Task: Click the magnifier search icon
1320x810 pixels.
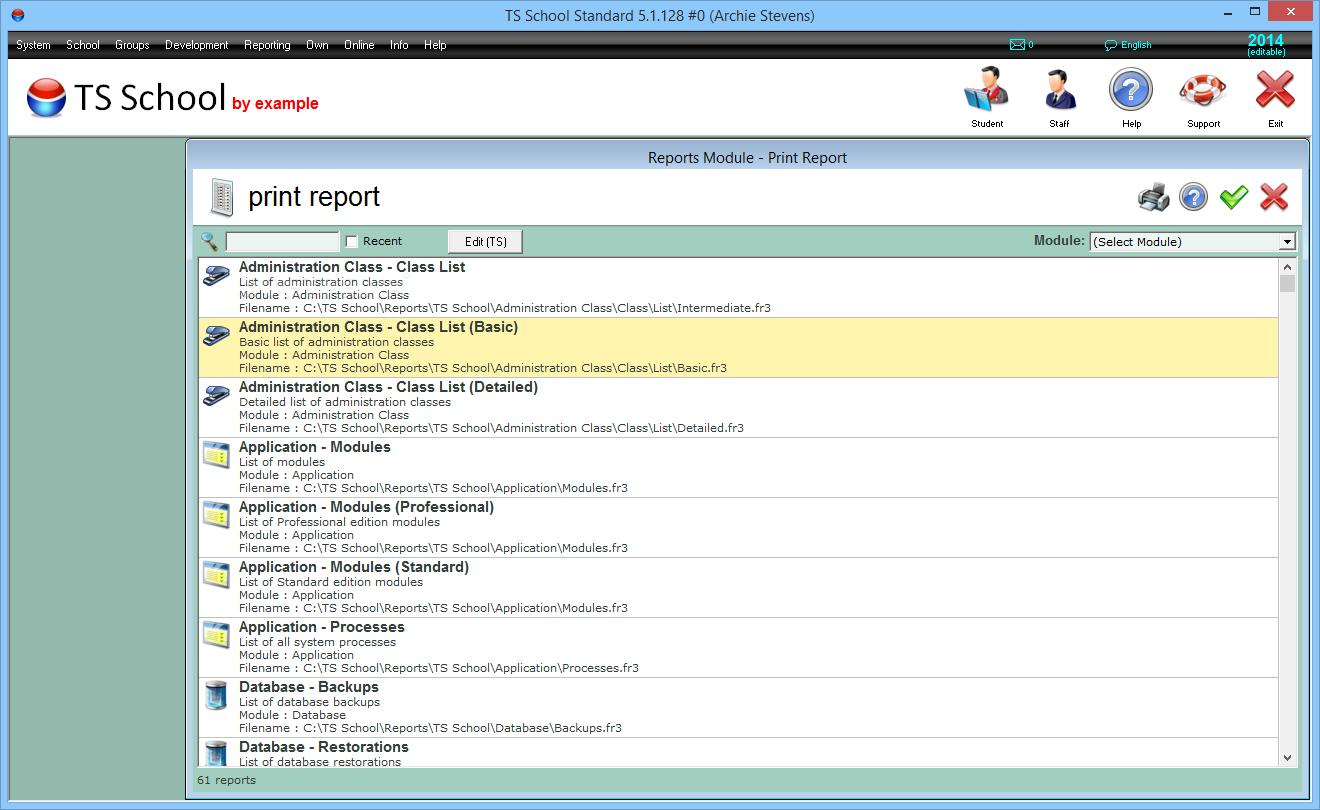Action: click(x=209, y=241)
